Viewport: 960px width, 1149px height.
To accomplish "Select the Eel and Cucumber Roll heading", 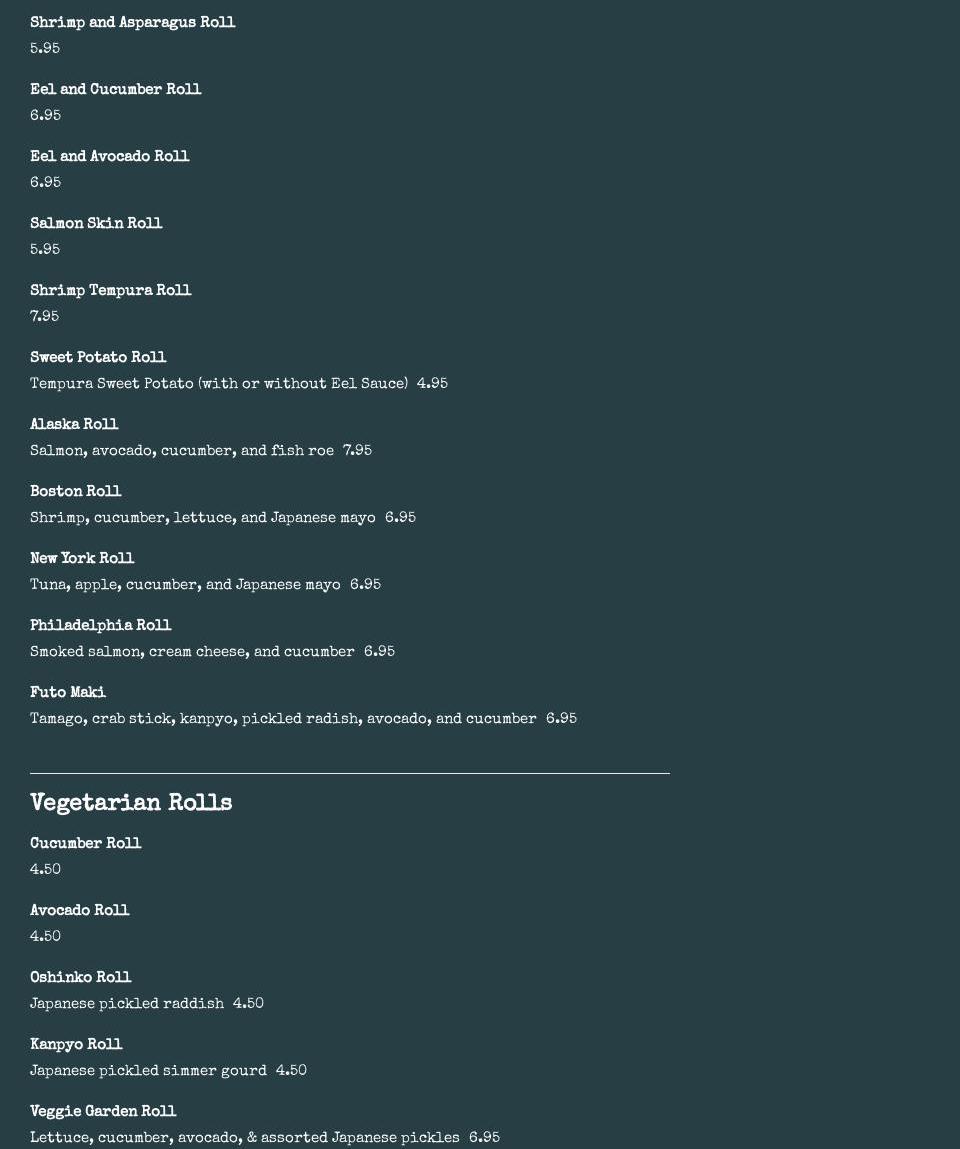I will click(x=115, y=89).
